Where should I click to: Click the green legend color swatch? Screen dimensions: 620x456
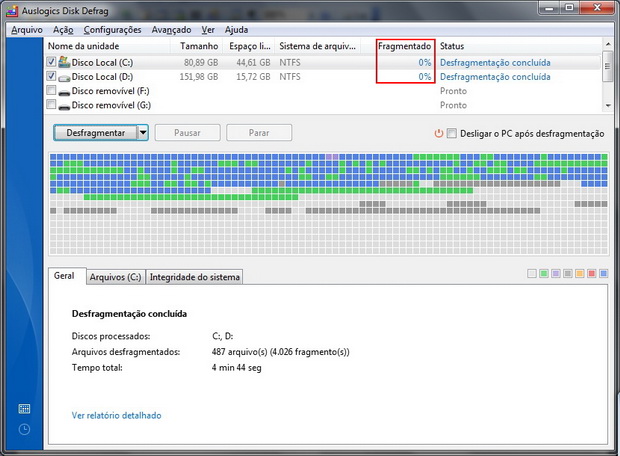tap(544, 274)
